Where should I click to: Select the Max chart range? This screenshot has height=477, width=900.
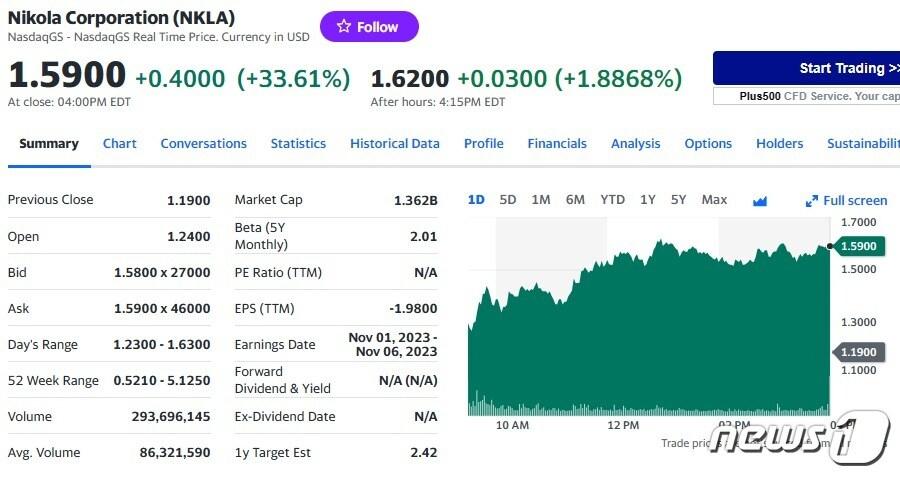[714, 200]
